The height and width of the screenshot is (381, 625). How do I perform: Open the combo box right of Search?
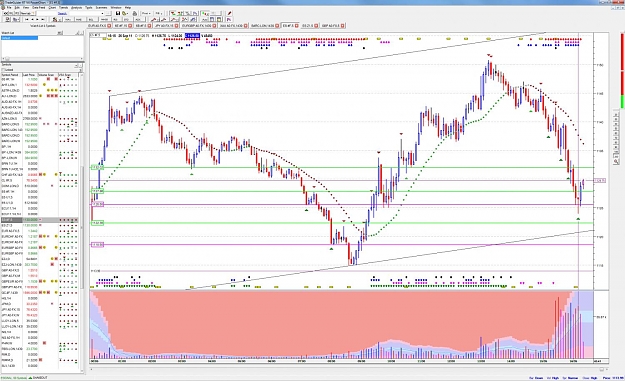pos(88,14)
